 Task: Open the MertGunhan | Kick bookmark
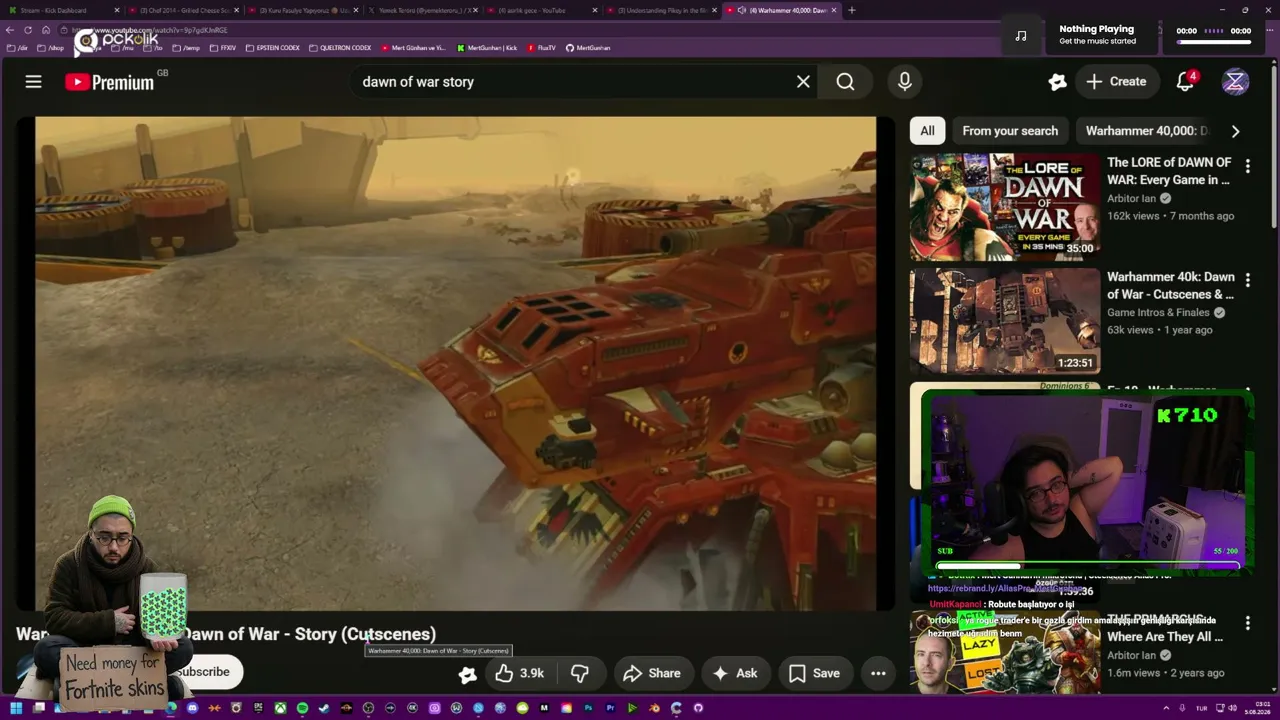[487, 48]
